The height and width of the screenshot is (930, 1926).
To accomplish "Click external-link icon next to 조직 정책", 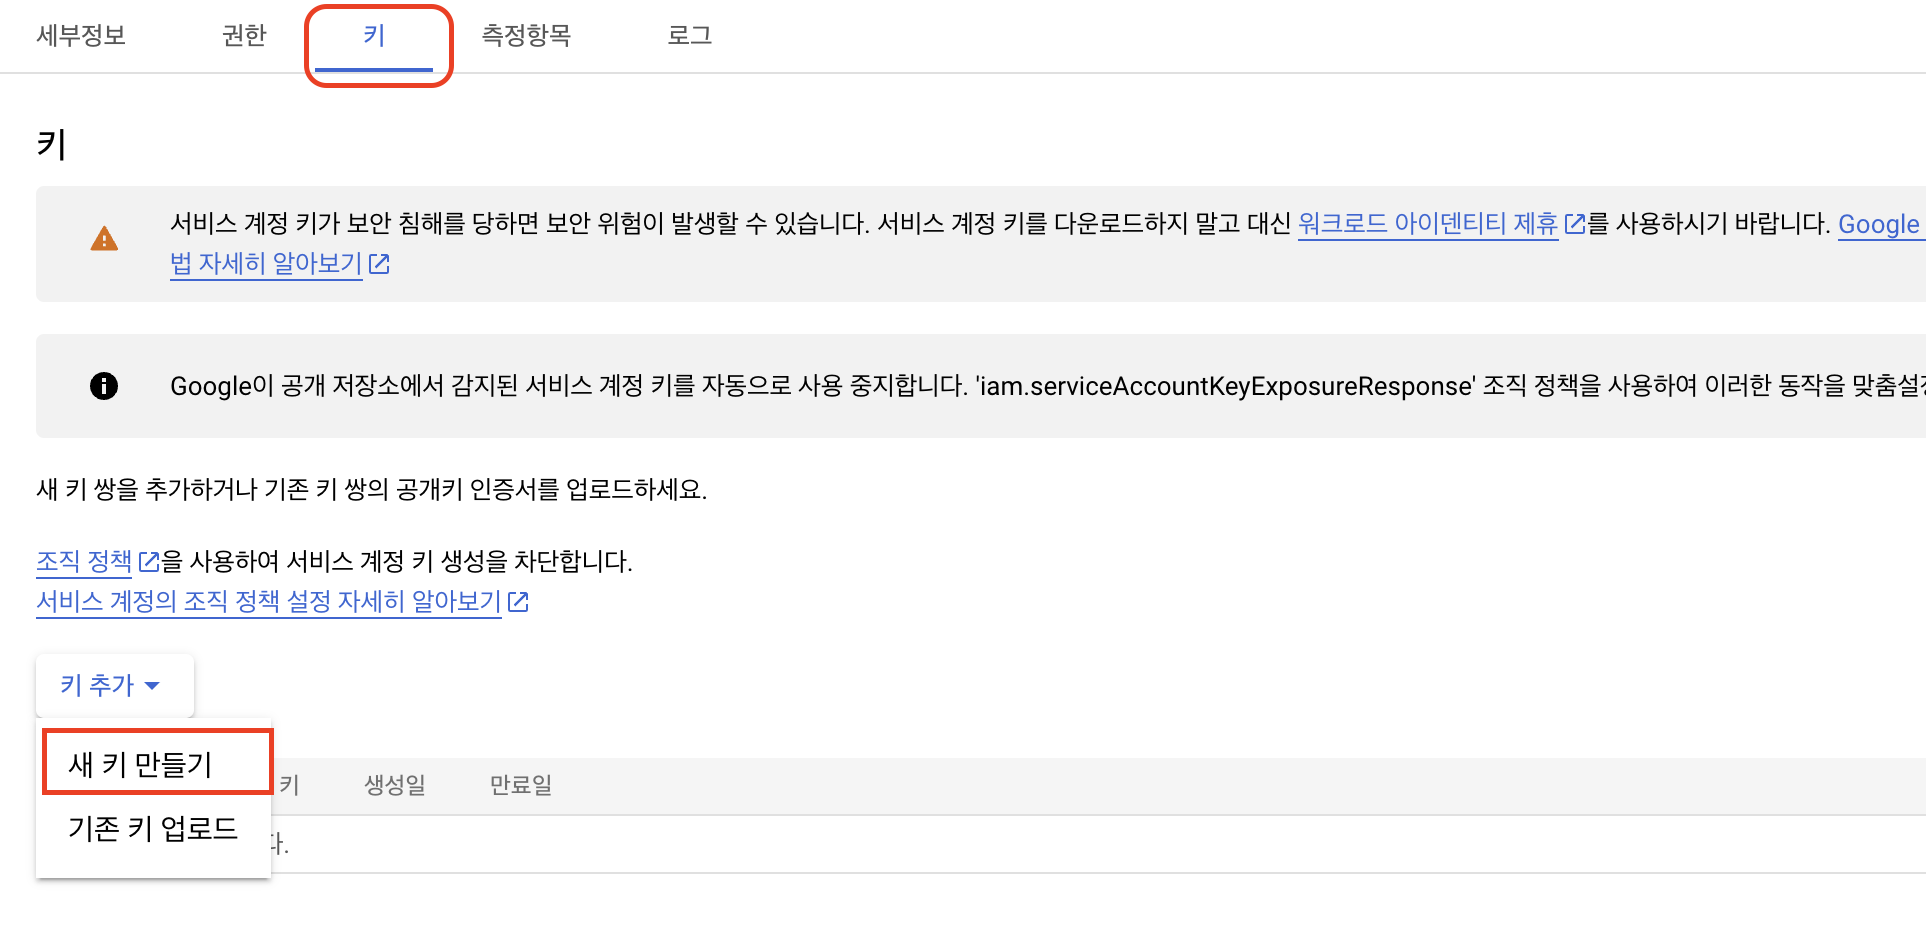I will (x=149, y=561).
